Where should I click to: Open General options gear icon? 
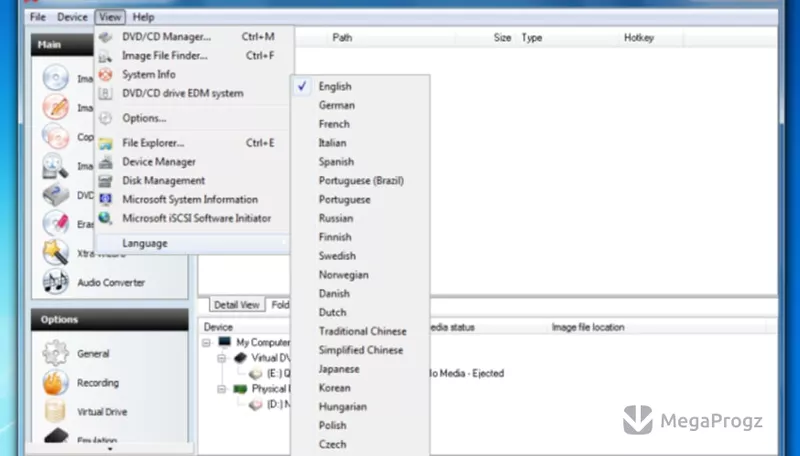[56, 353]
